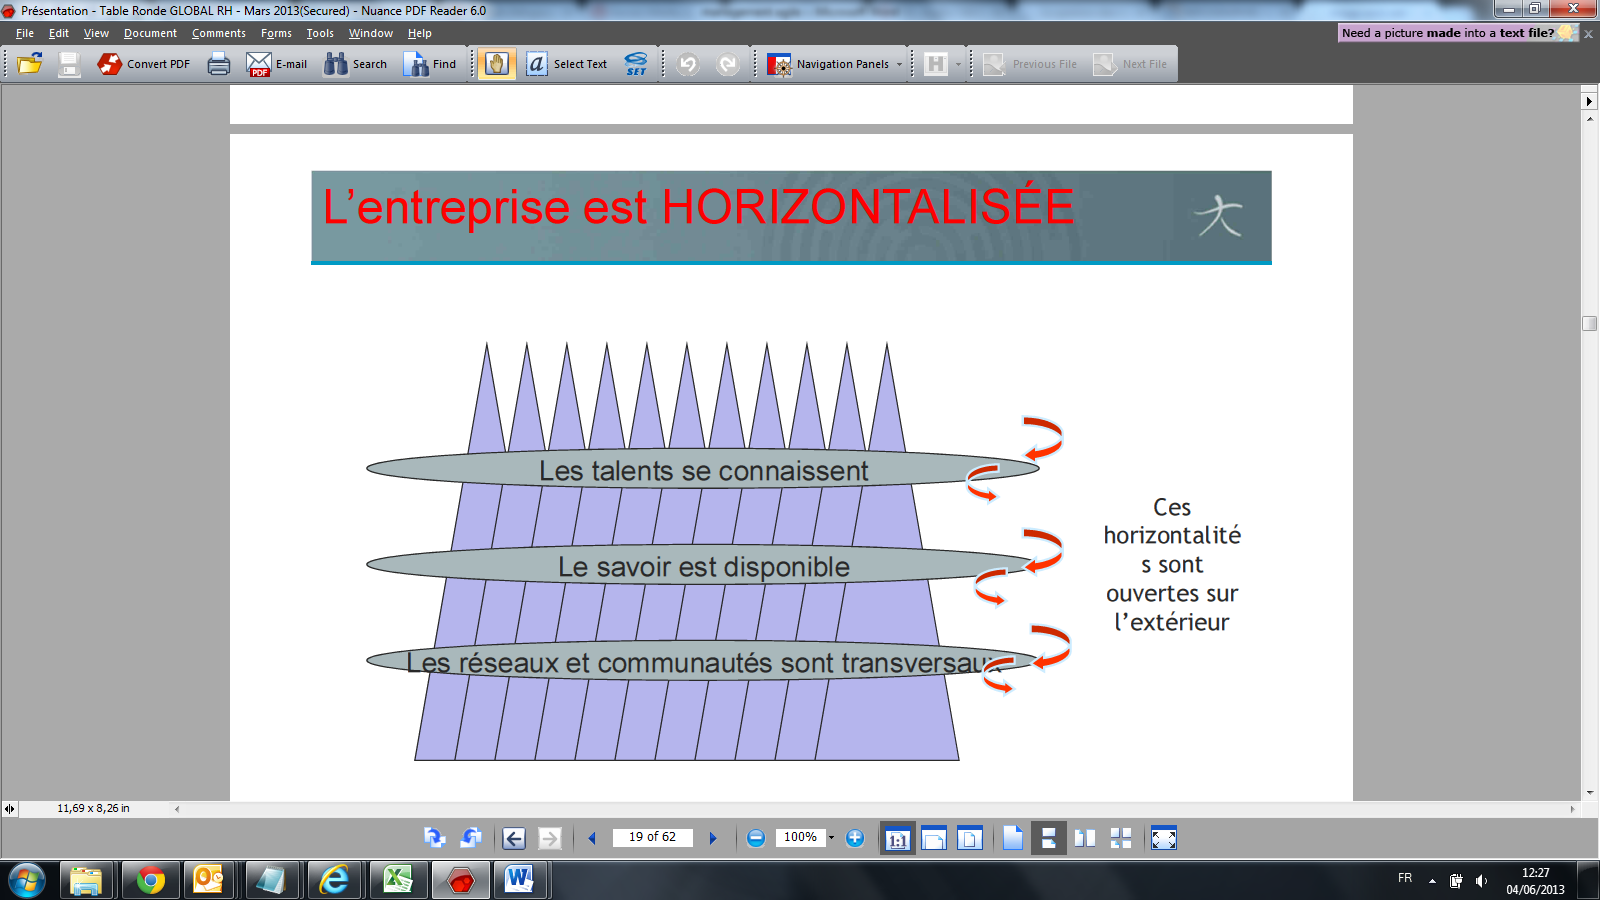Expand the H tool dropdown arrow

(x=958, y=64)
